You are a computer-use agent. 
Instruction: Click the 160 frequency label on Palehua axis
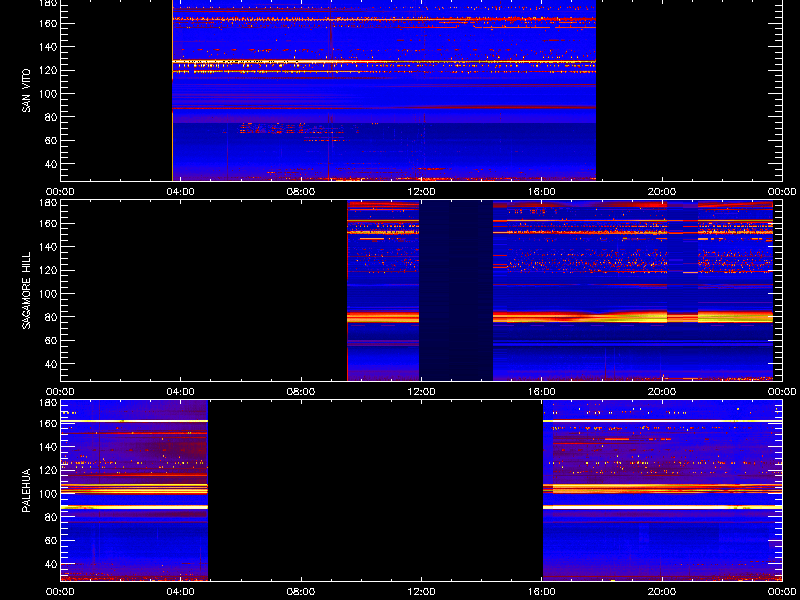coord(48,423)
